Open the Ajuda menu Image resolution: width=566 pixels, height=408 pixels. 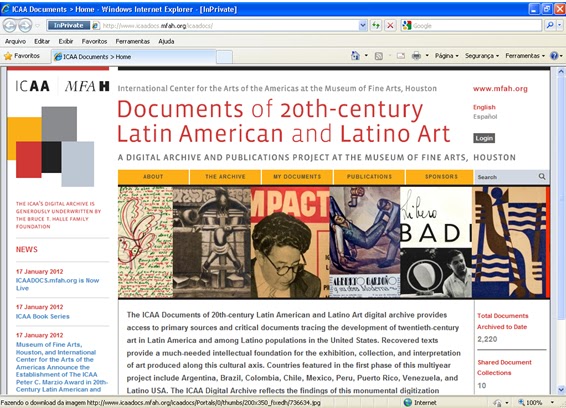166,41
